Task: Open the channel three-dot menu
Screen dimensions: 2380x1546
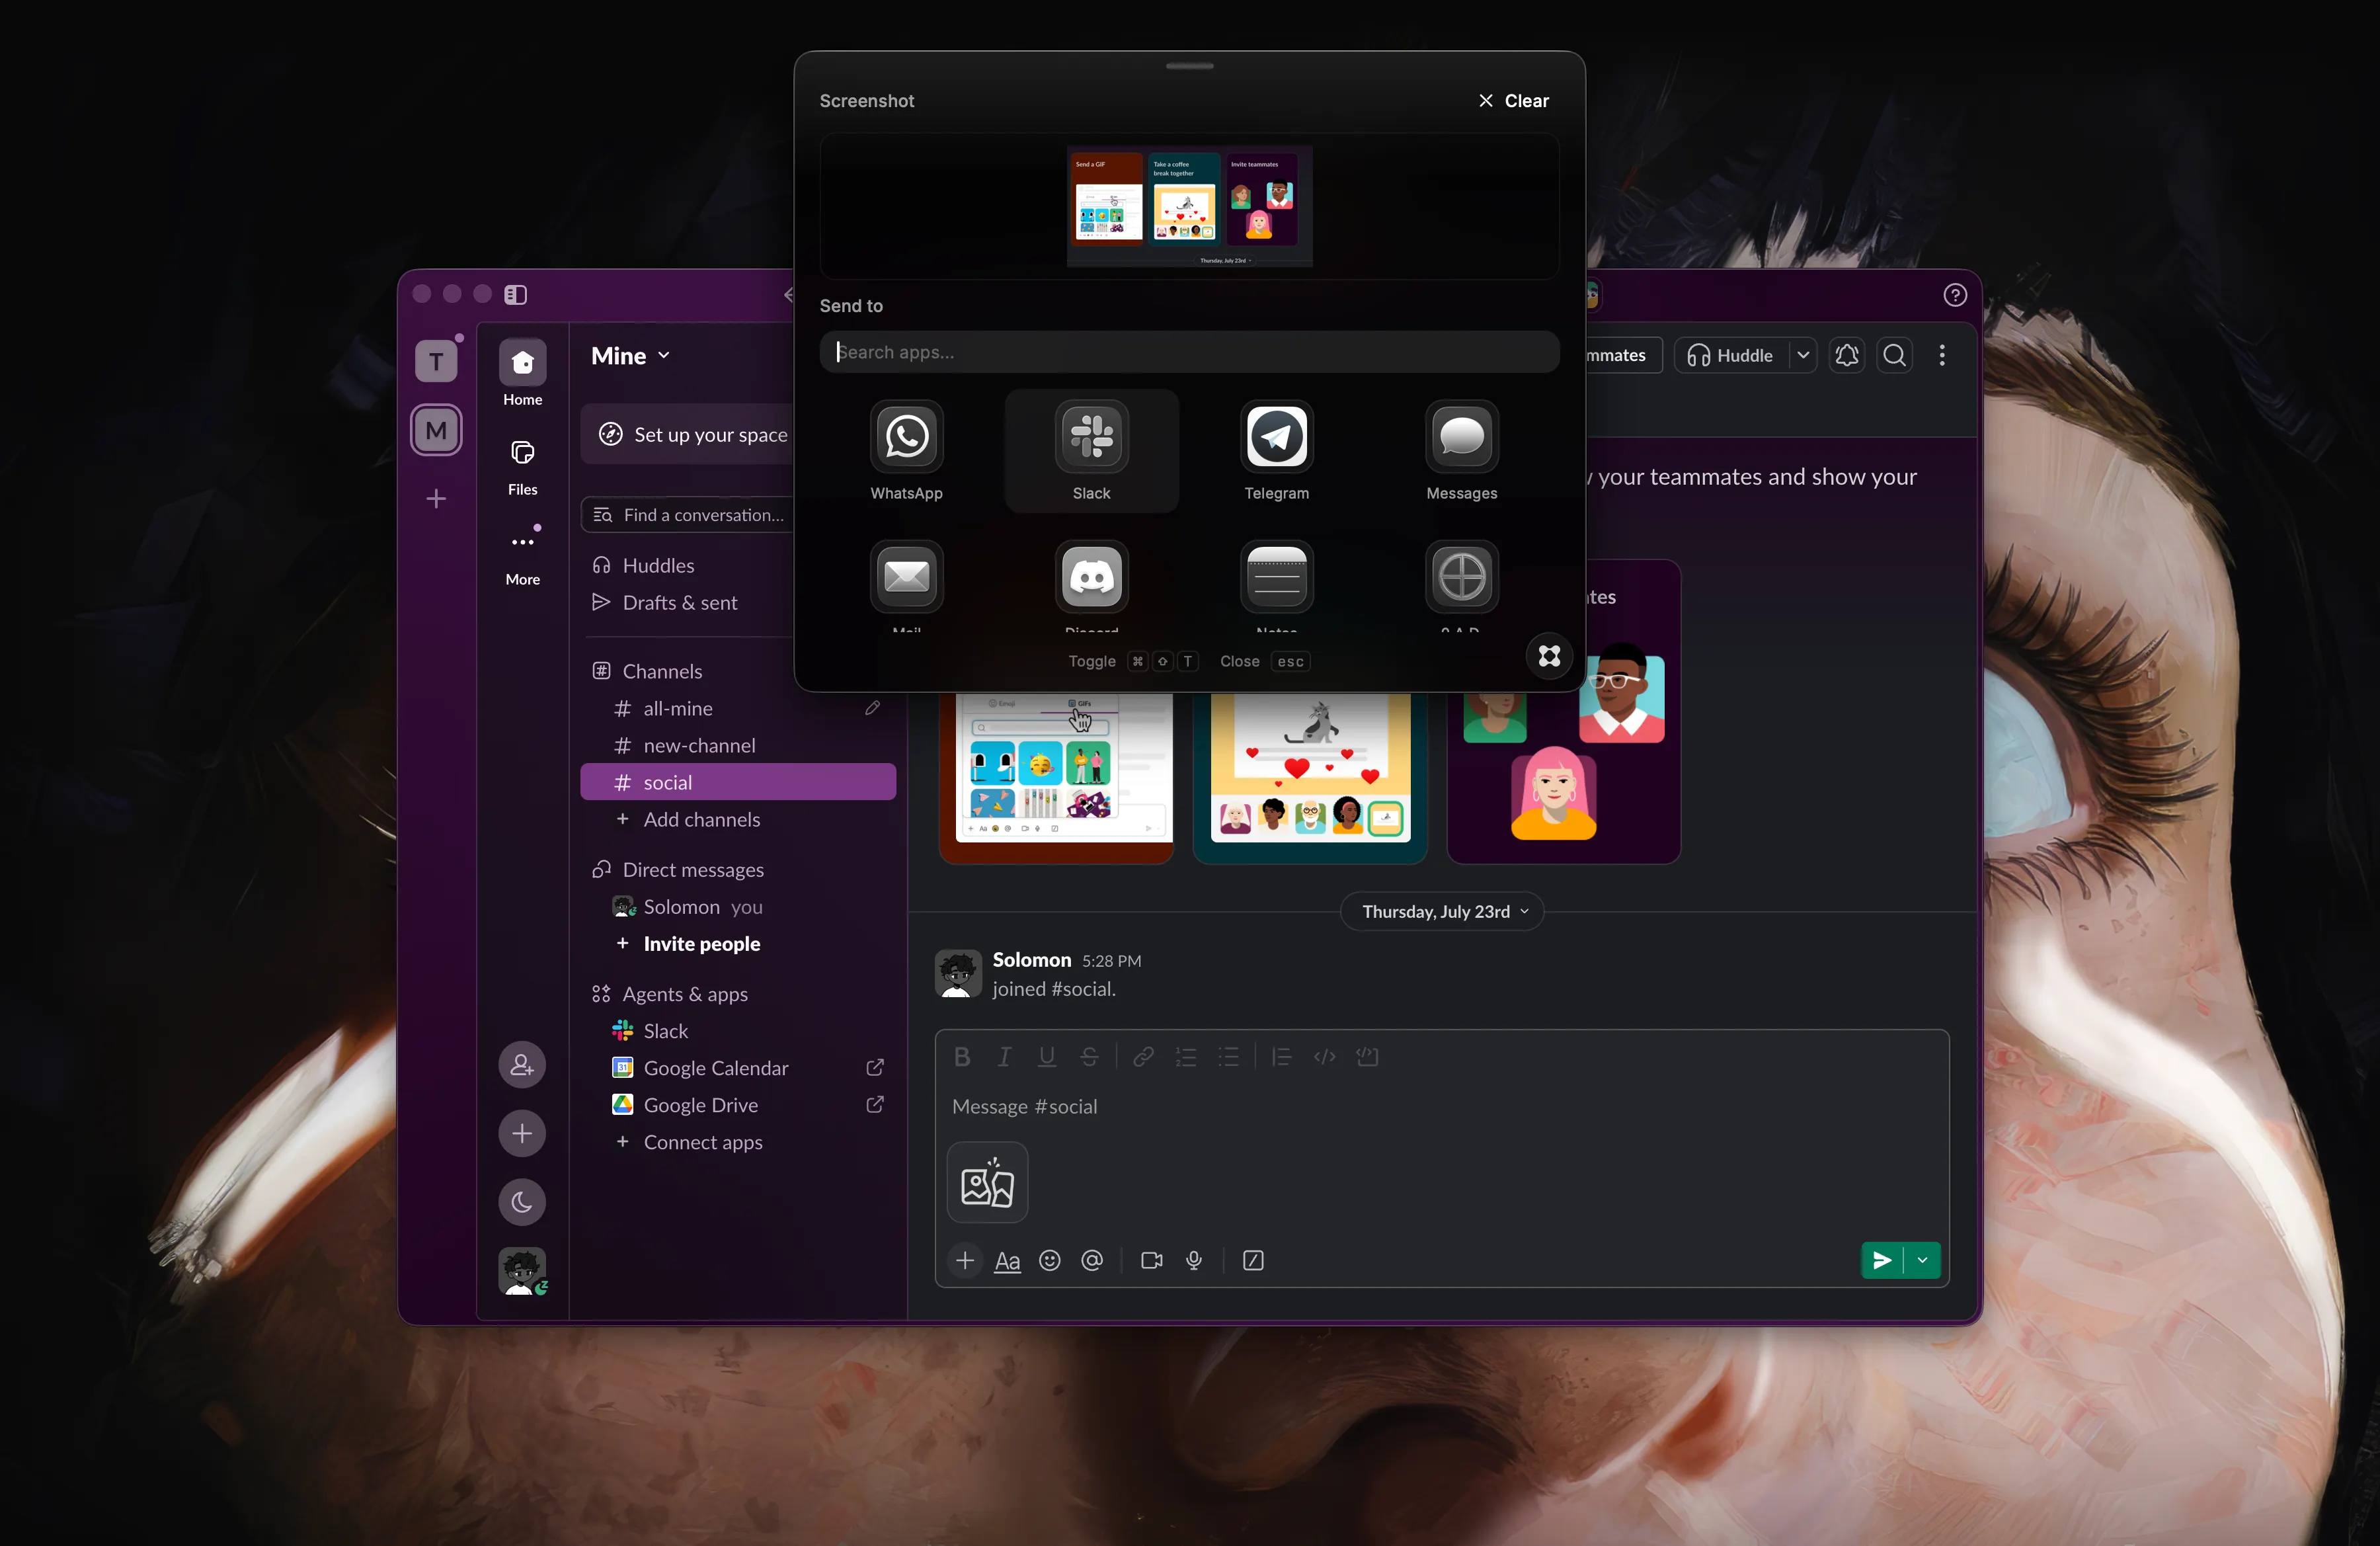Action: coord(1942,355)
